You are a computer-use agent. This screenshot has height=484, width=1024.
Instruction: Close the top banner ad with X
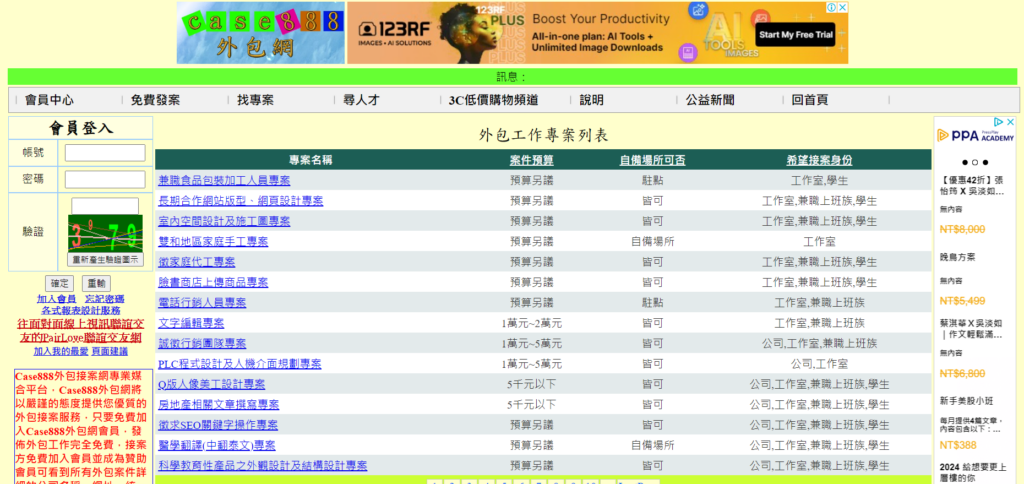point(842,7)
